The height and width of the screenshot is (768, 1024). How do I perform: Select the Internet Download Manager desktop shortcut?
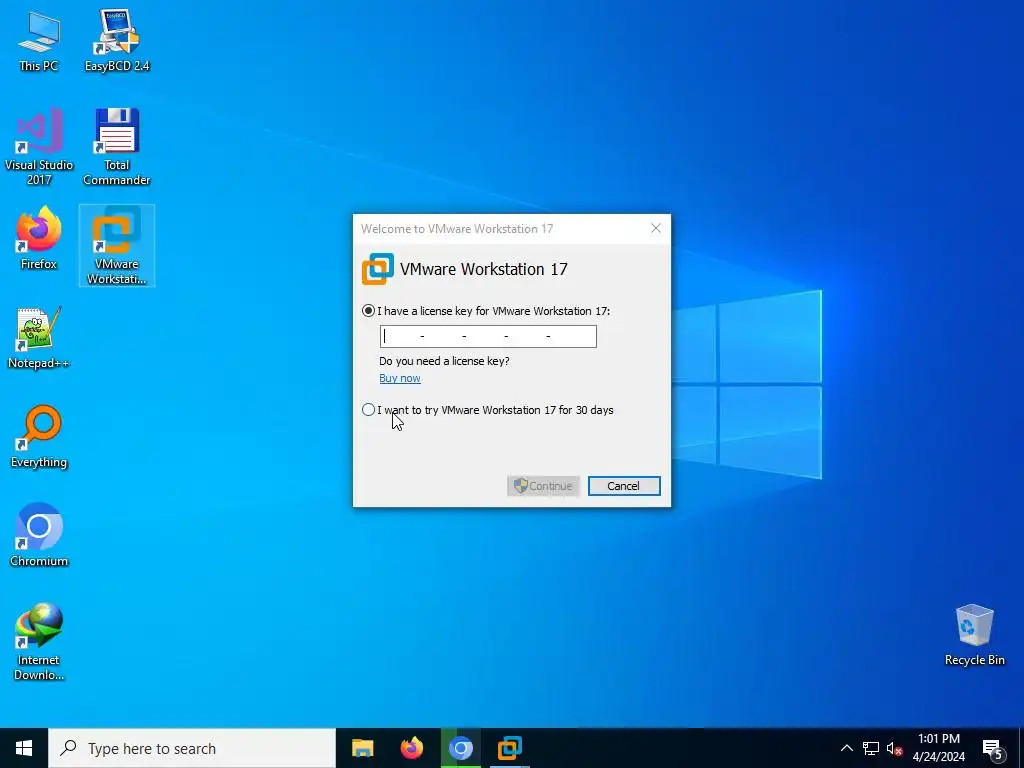point(39,642)
